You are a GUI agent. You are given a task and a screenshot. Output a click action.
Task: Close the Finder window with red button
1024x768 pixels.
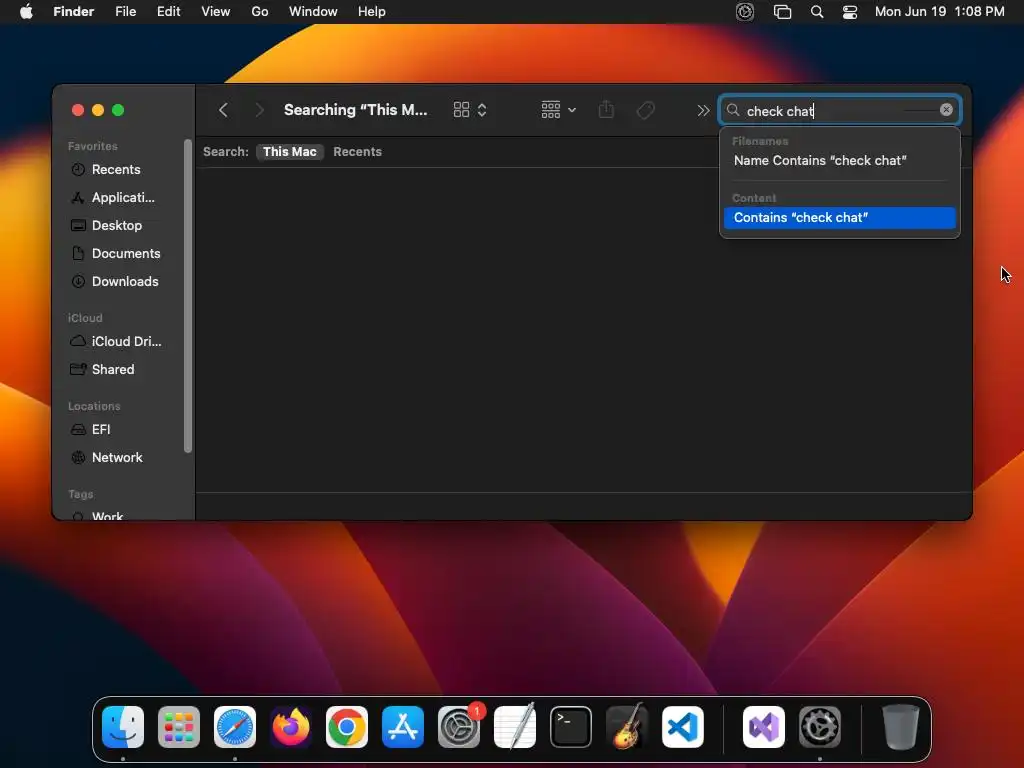coord(78,110)
